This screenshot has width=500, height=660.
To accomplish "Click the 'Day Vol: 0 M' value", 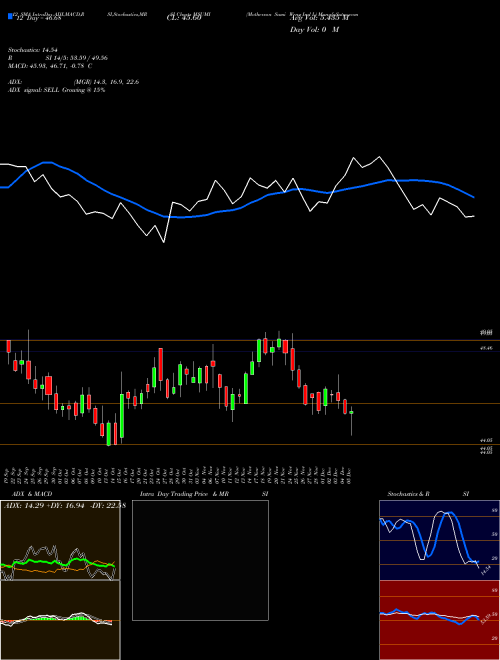I will pyautogui.click(x=314, y=30).
